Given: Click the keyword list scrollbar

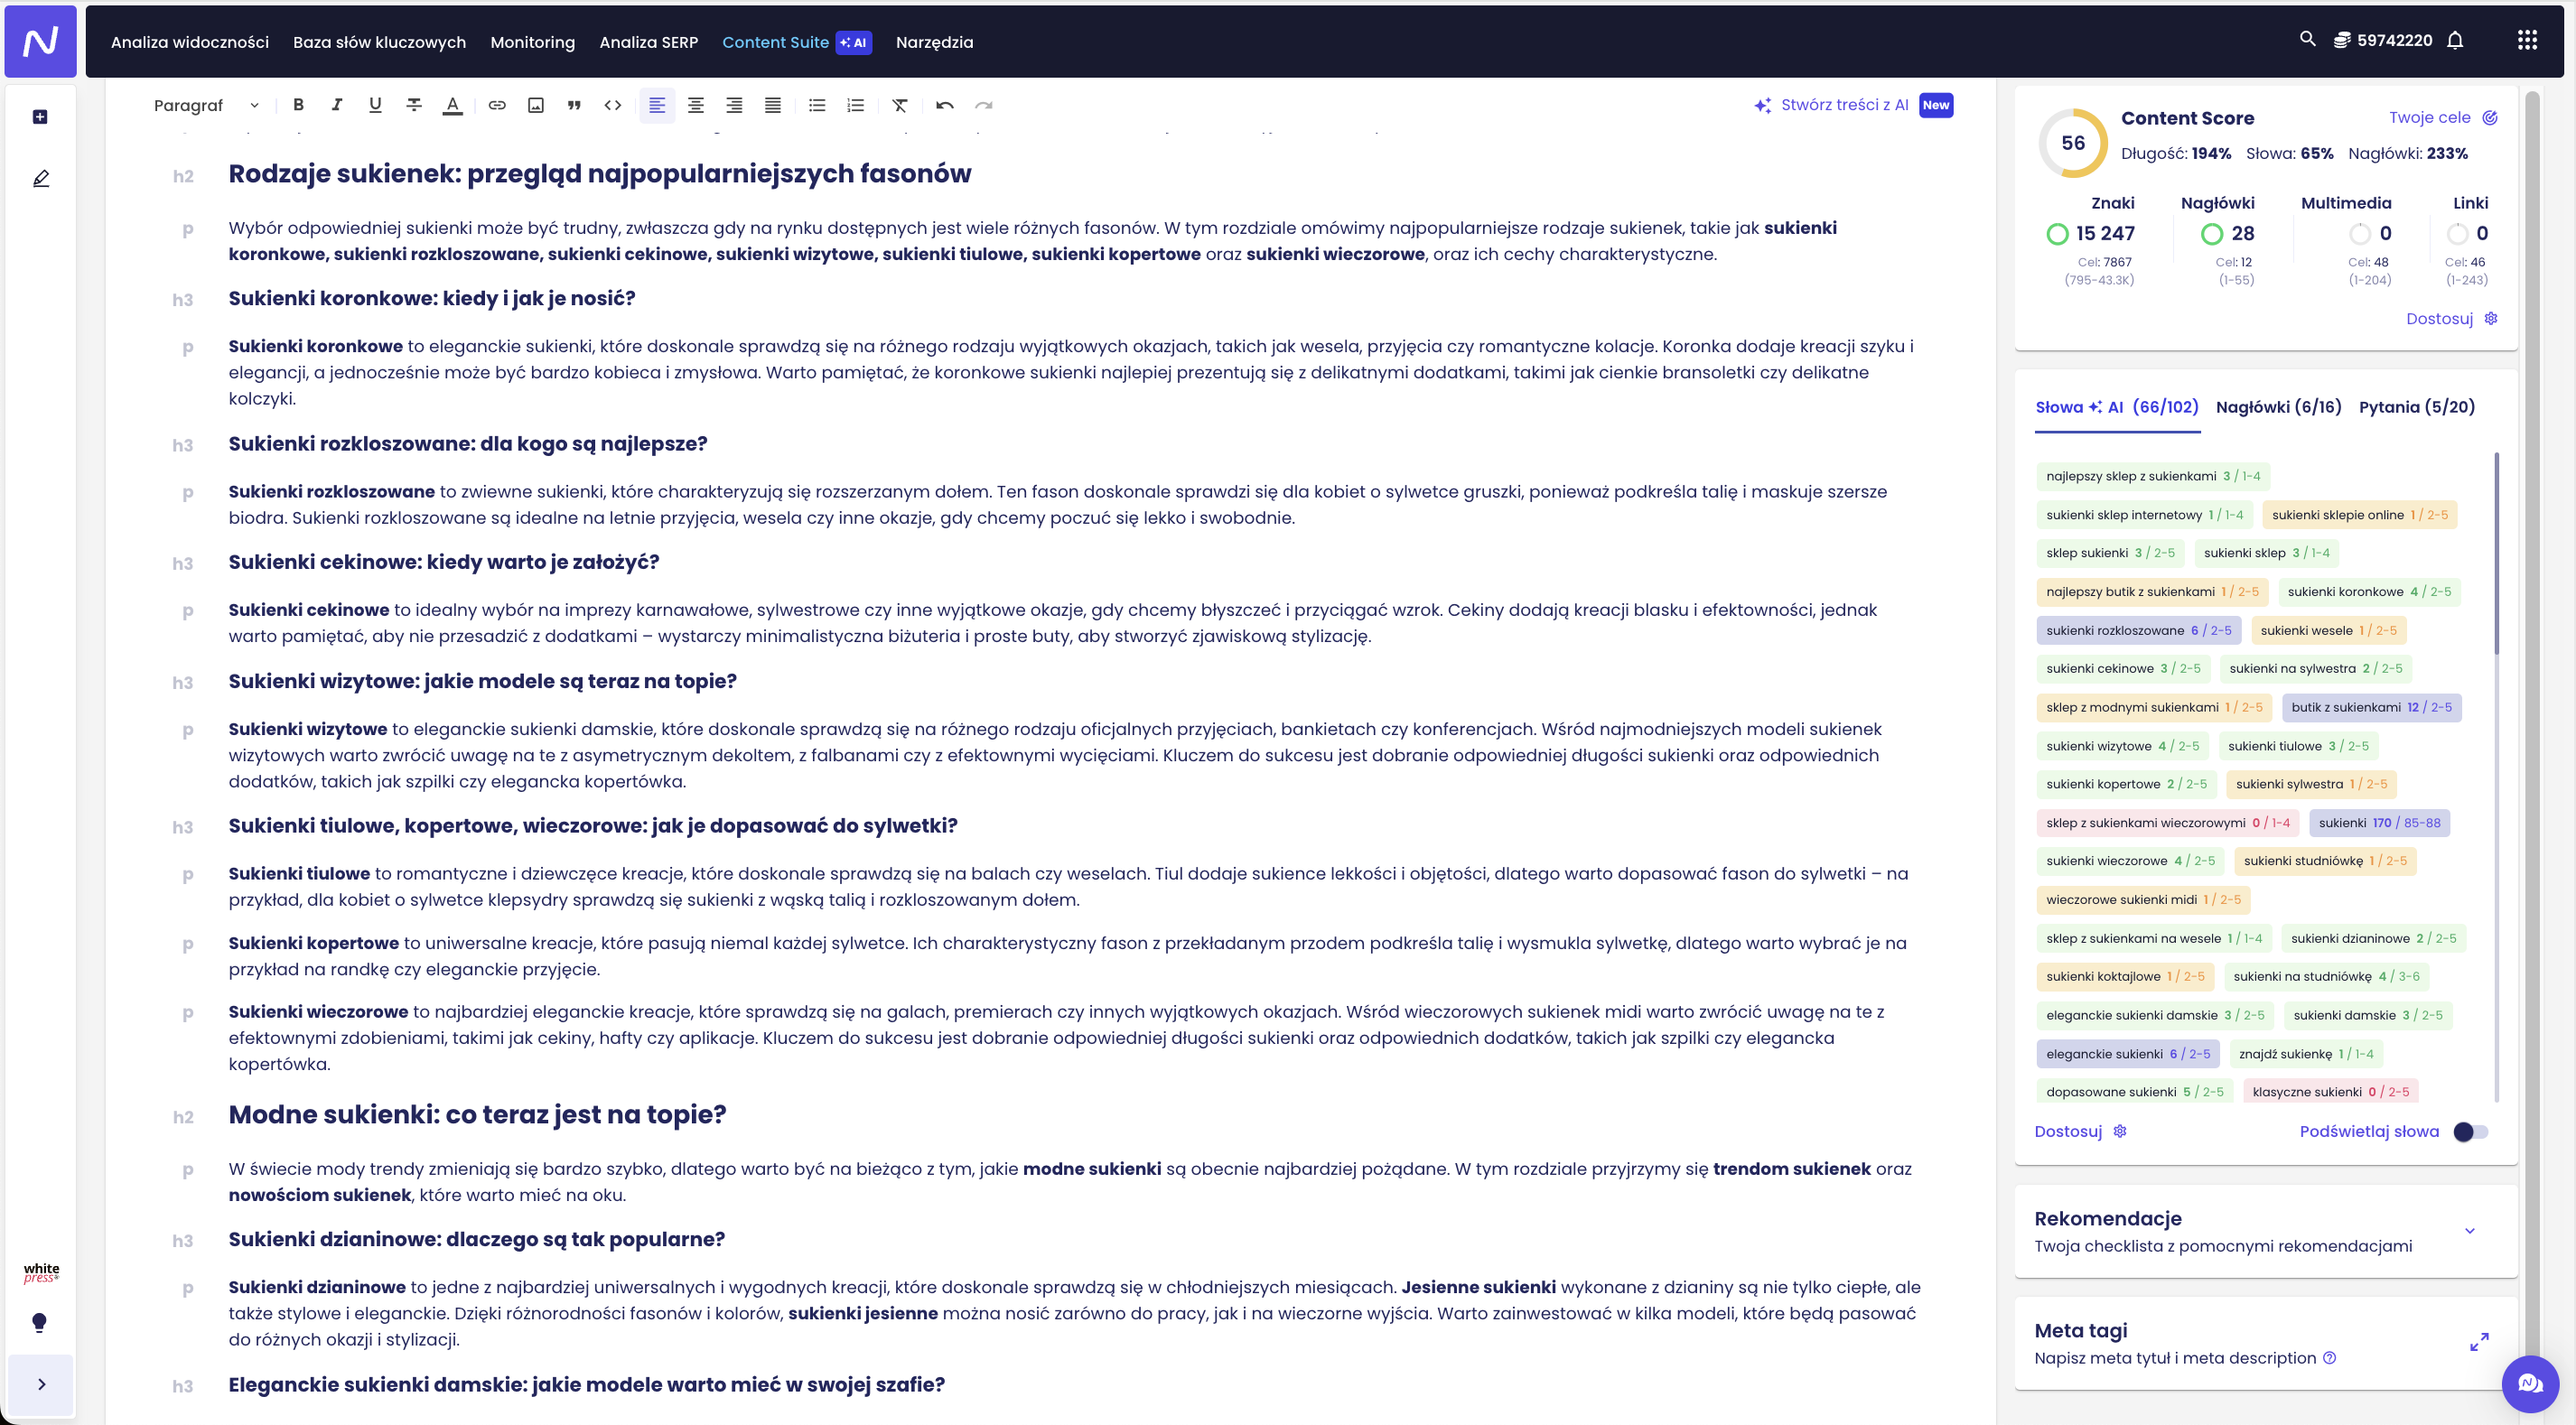Looking at the screenshot, I should point(2496,555).
